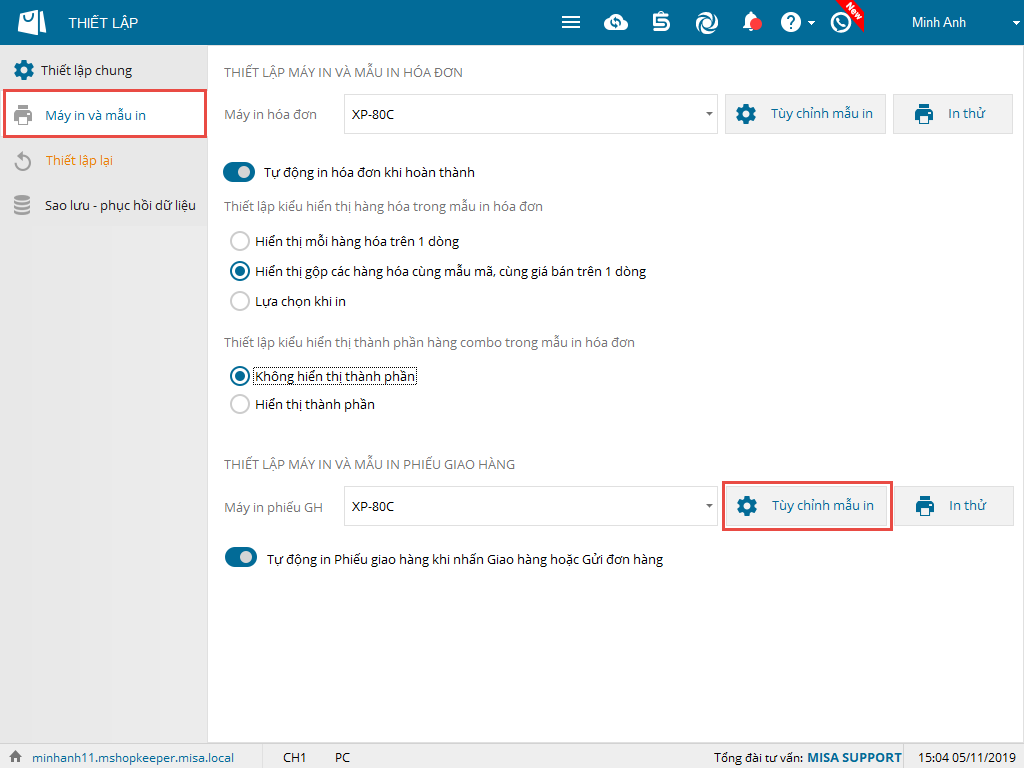This screenshot has height=768, width=1024.
Task: Open minhanh11.mshopkeeper.misa.local link
Action: tap(133, 758)
